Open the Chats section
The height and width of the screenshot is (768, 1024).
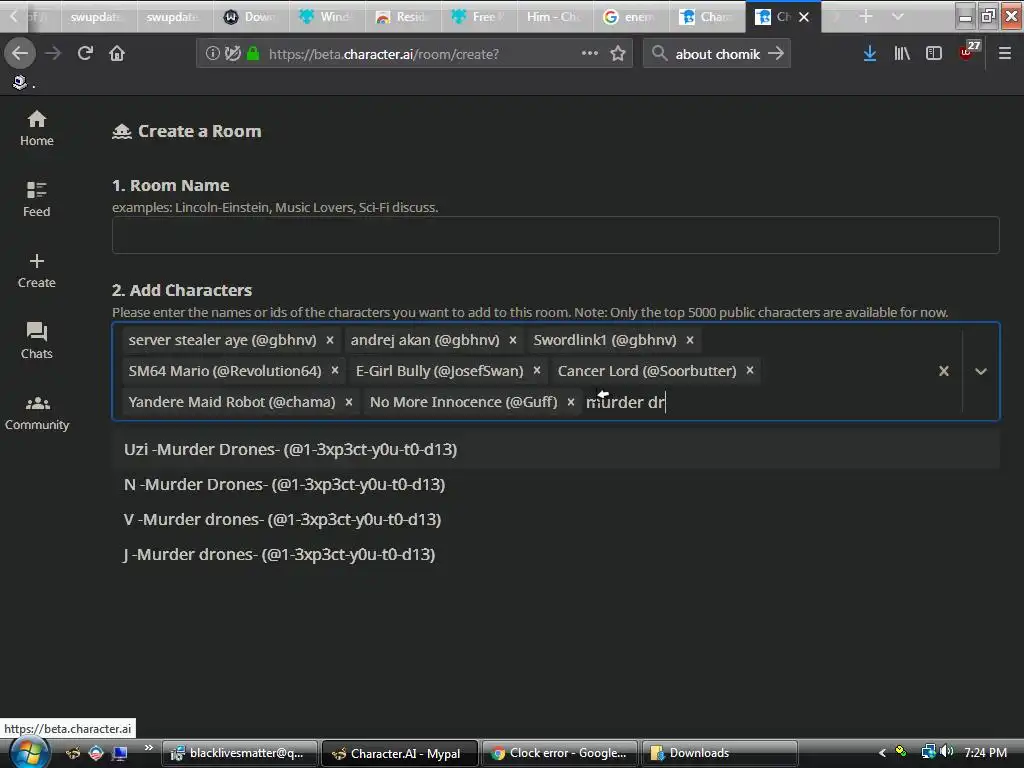pyautogui.click(x=37, y=342)
